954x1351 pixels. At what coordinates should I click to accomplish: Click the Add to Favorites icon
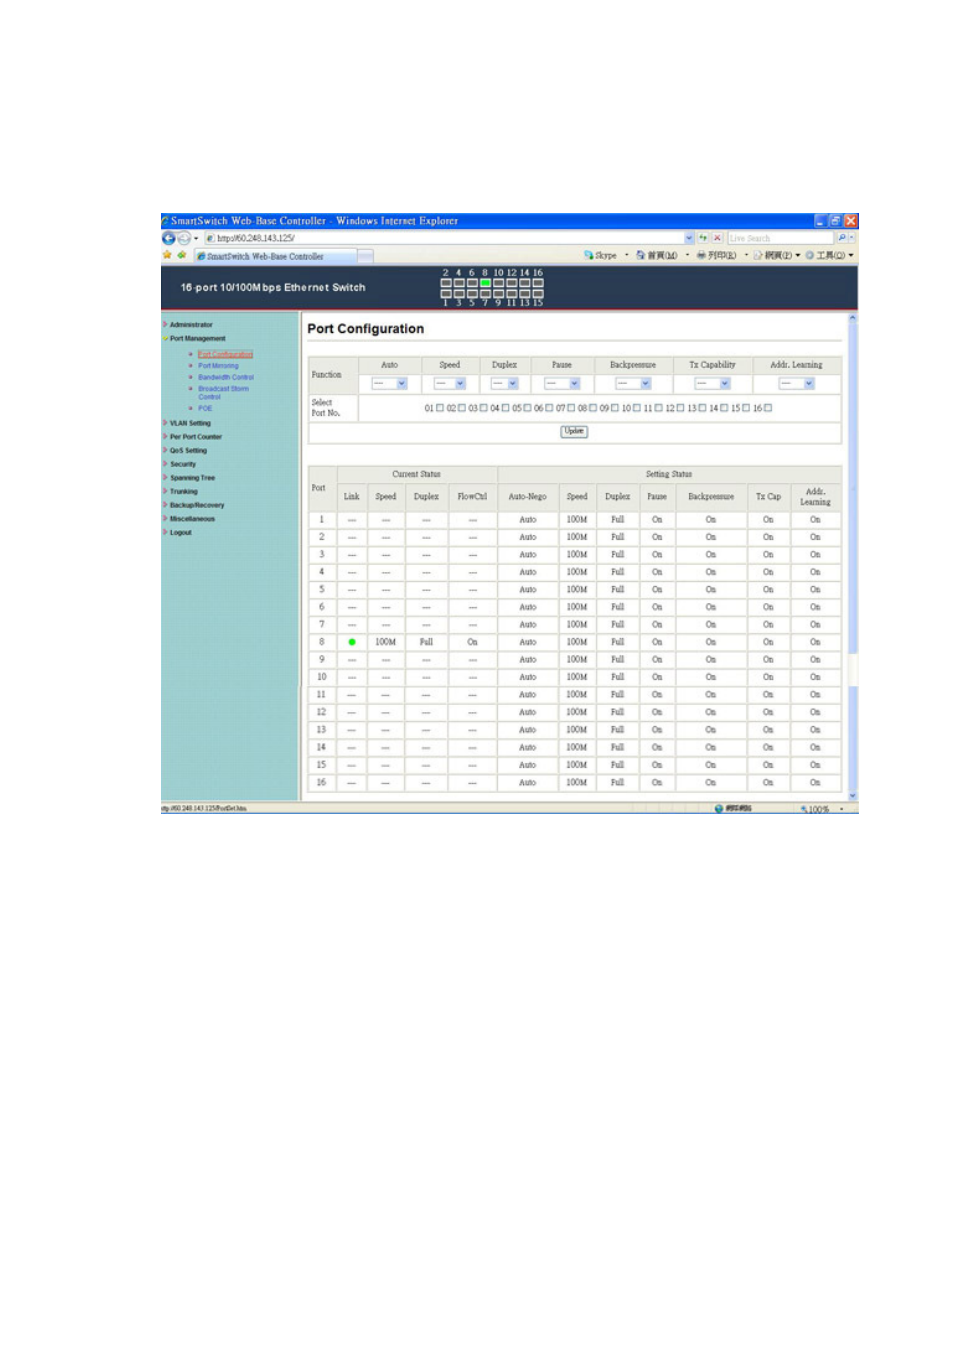(x=182, y=255)
